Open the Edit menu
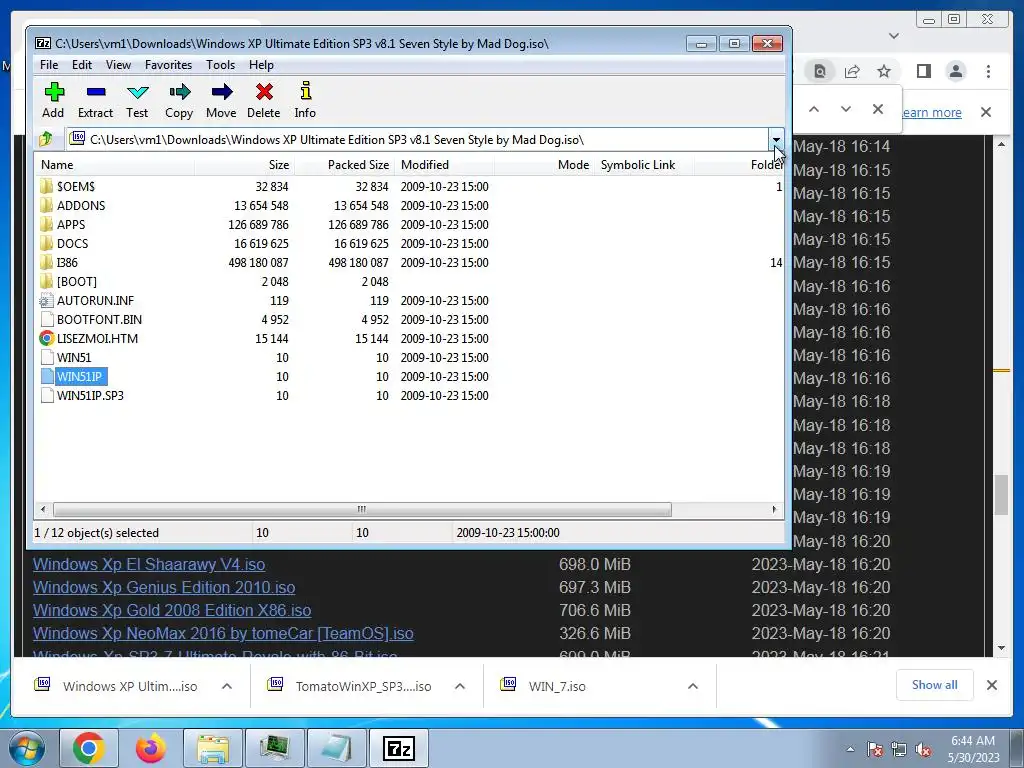Viewport: 1024px width, 768px height. pyautogui.click(x=82, y=65)
